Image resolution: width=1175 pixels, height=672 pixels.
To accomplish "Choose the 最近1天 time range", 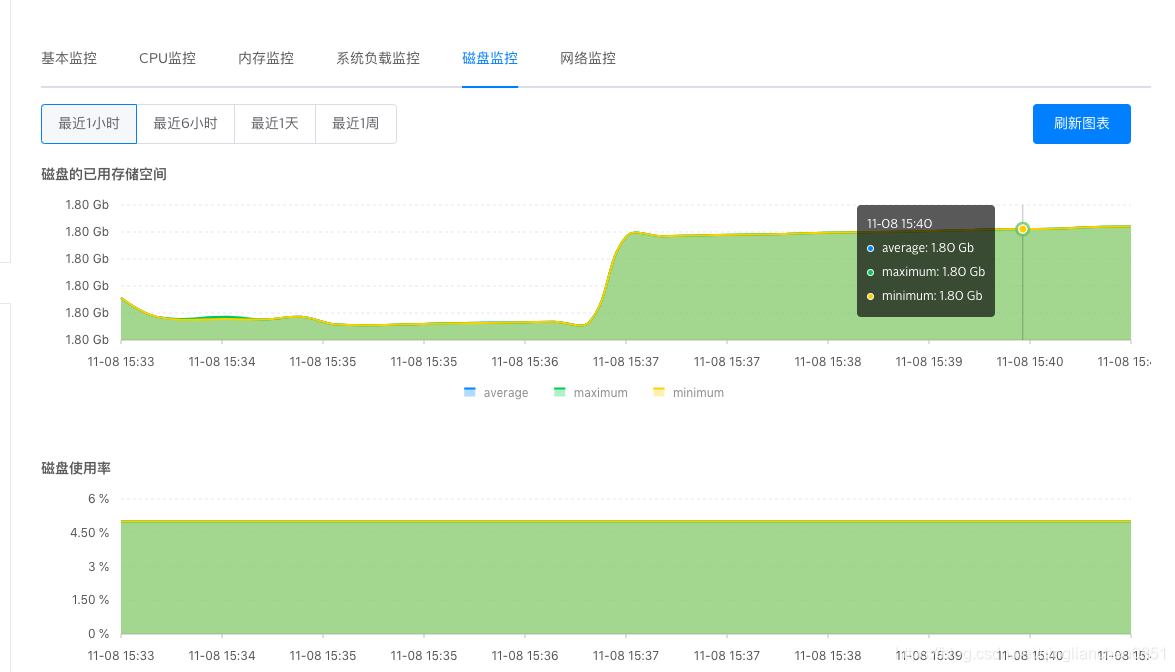I will 275,124.
